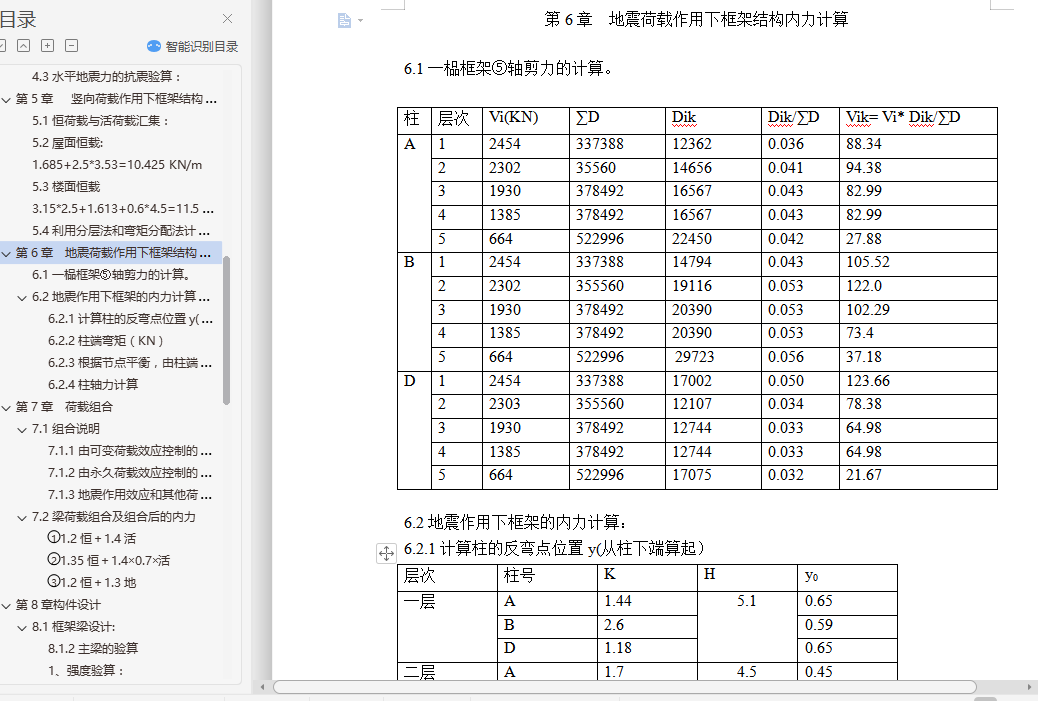
Task: Click the 一层 cell in second table
Action: tap(447, 626)
